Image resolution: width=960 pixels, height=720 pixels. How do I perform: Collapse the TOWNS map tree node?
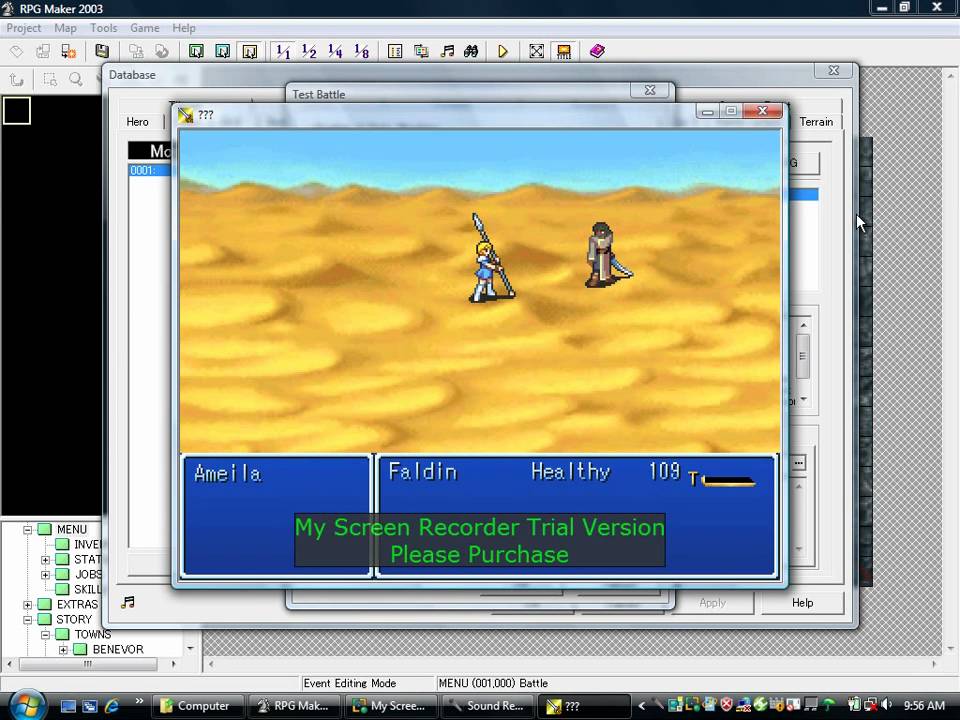[45, 635]
